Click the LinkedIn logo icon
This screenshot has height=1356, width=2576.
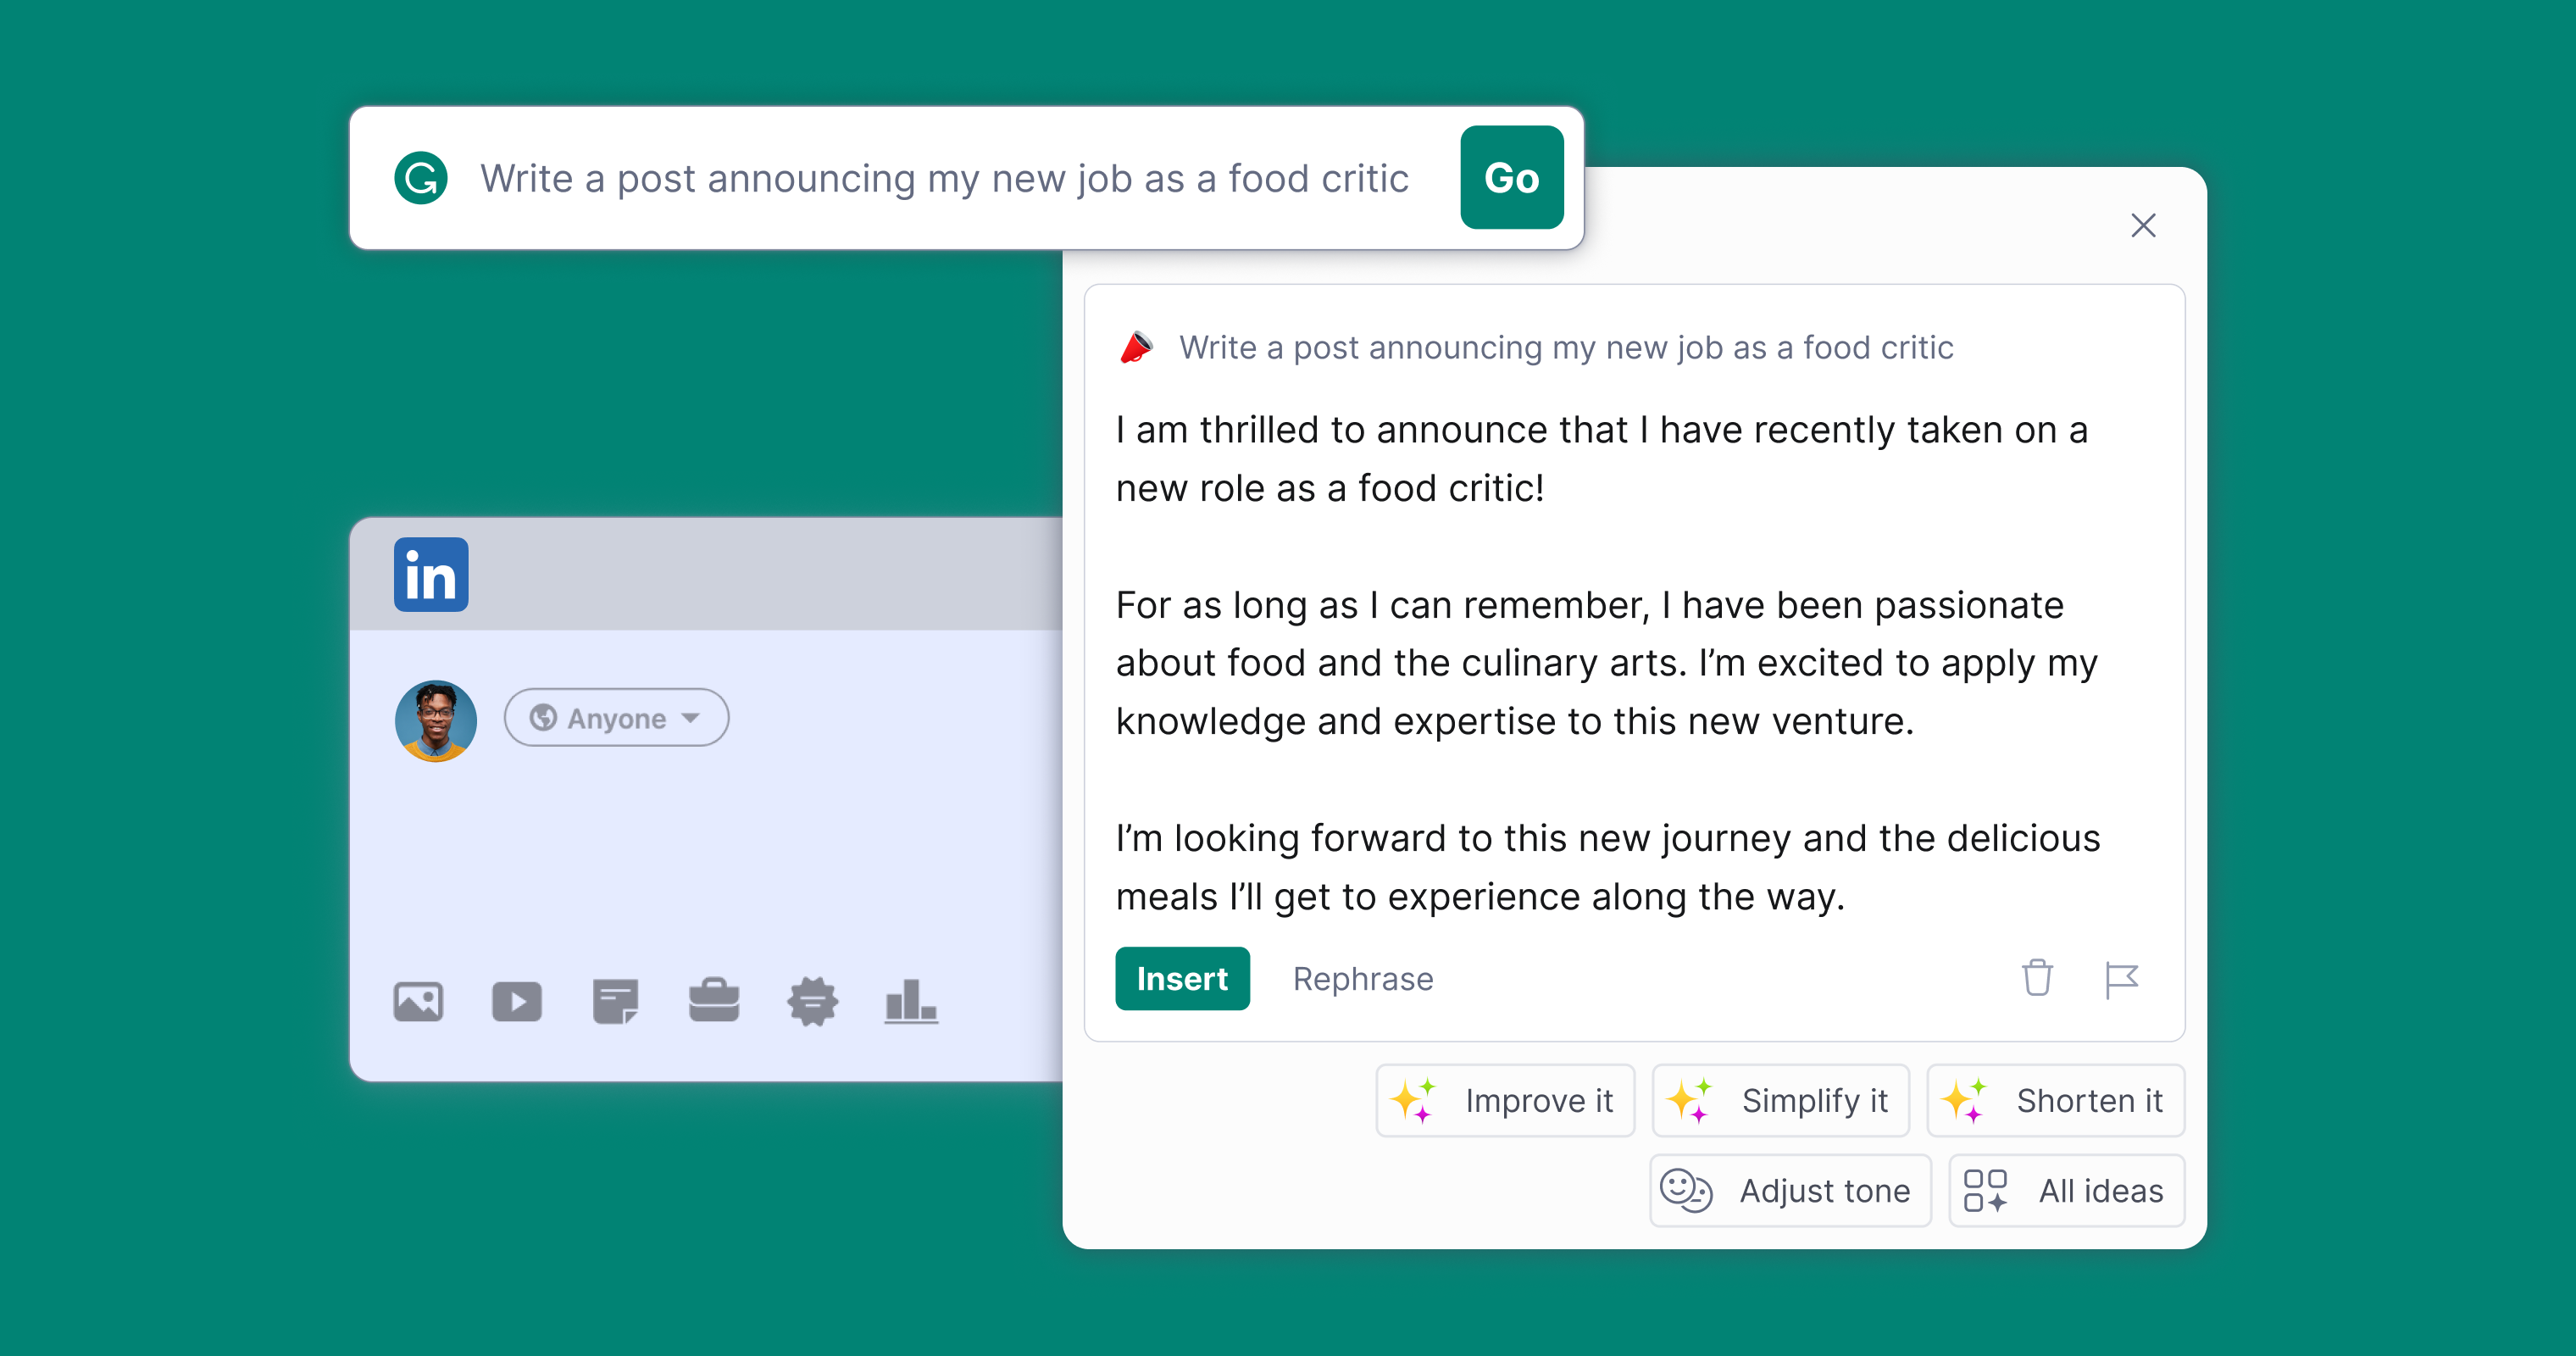click(x=431, y=575)
